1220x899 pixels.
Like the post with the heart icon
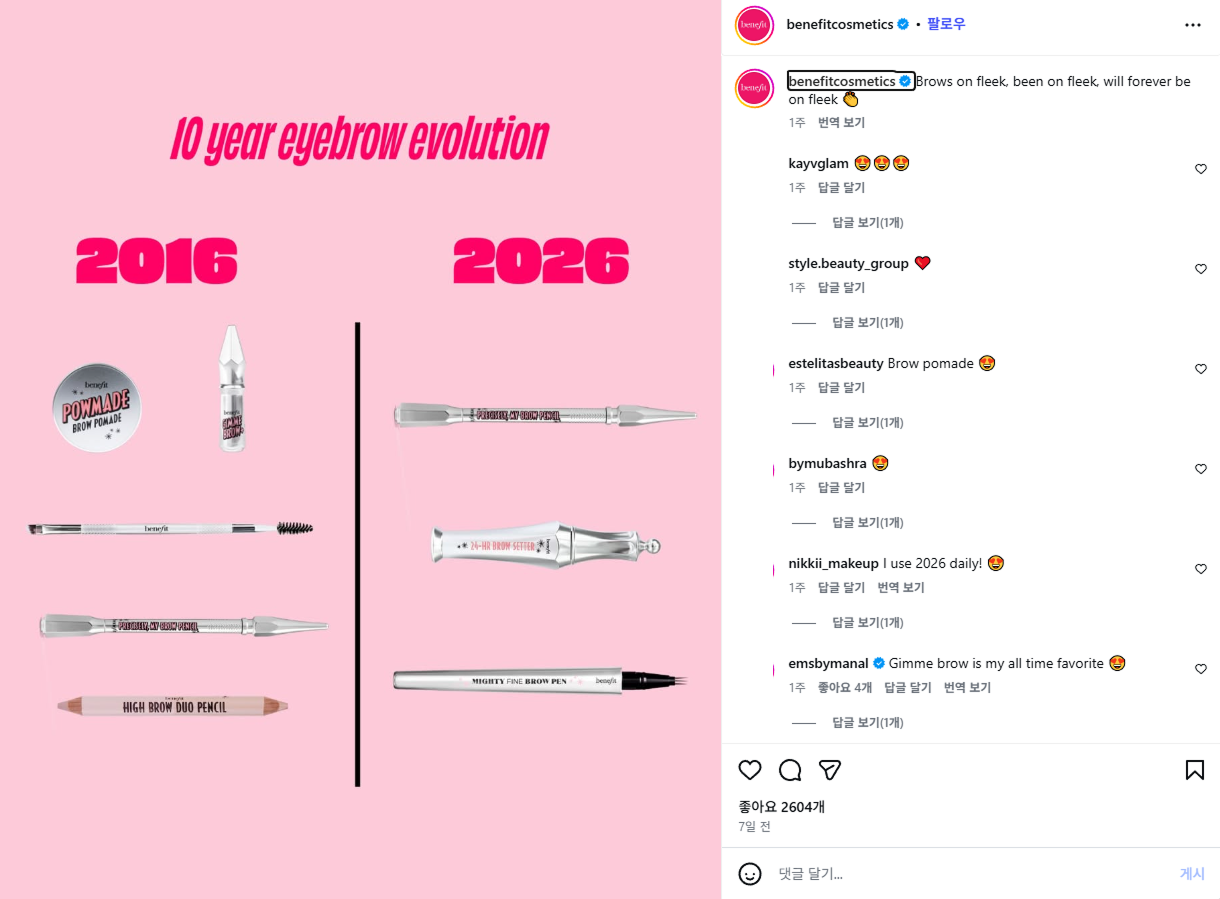pyautogui.click(x=750, y=770)
